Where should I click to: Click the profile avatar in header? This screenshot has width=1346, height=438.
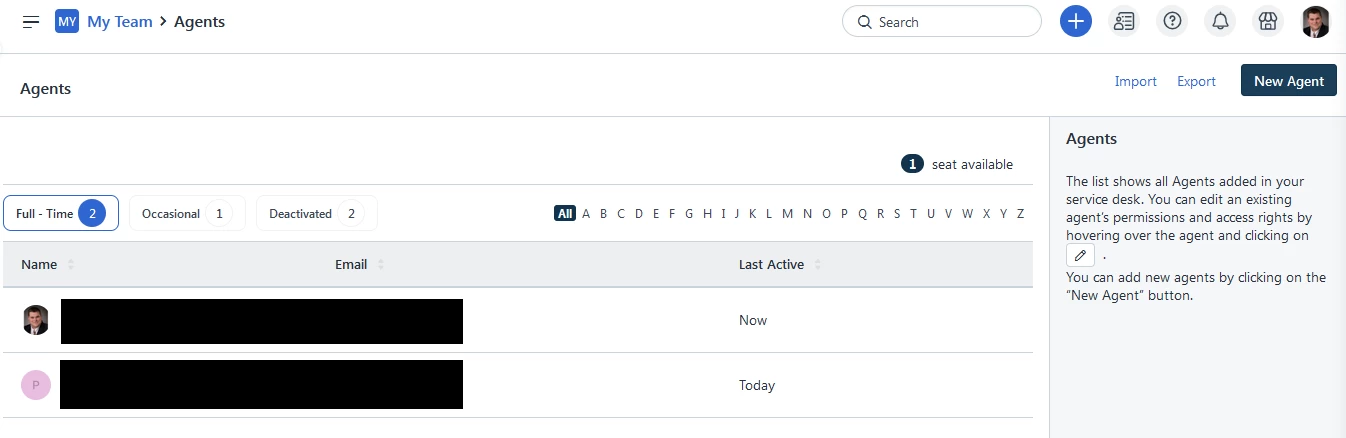(1316, 21)
